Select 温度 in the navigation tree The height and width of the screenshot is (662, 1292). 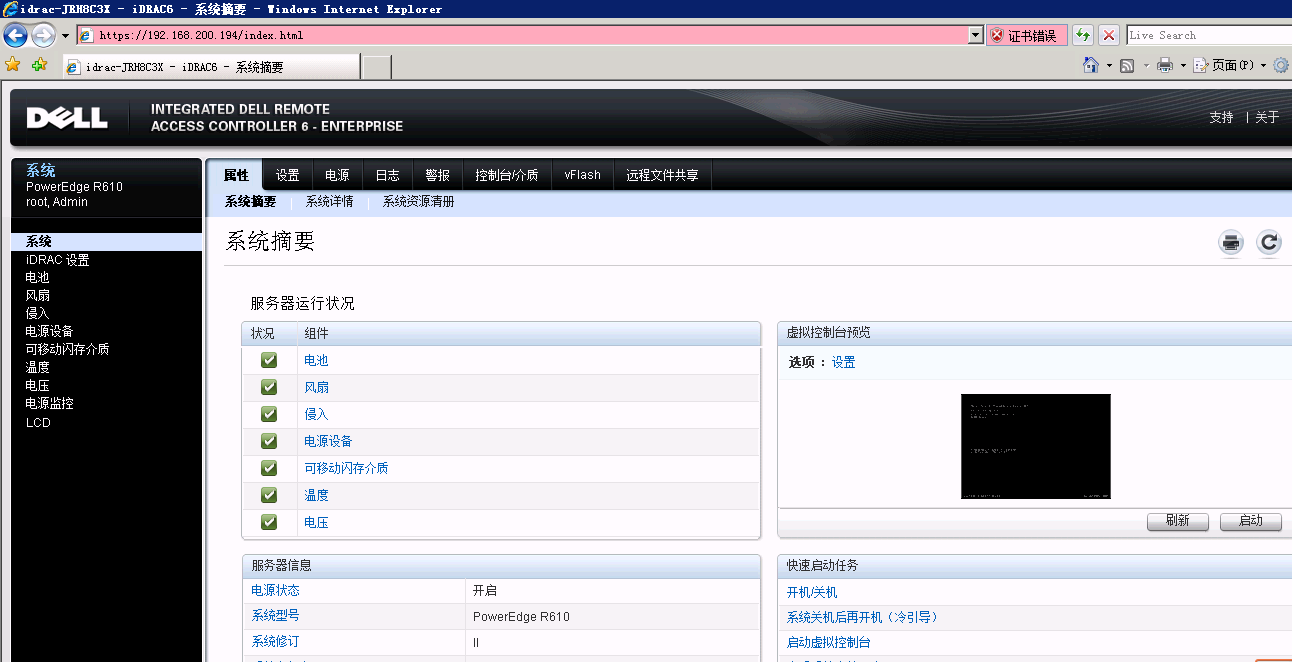pos(38,368)
